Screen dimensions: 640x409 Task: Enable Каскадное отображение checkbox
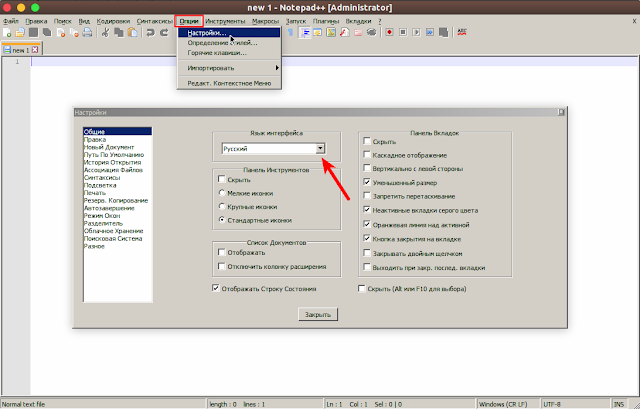point(367,155)
